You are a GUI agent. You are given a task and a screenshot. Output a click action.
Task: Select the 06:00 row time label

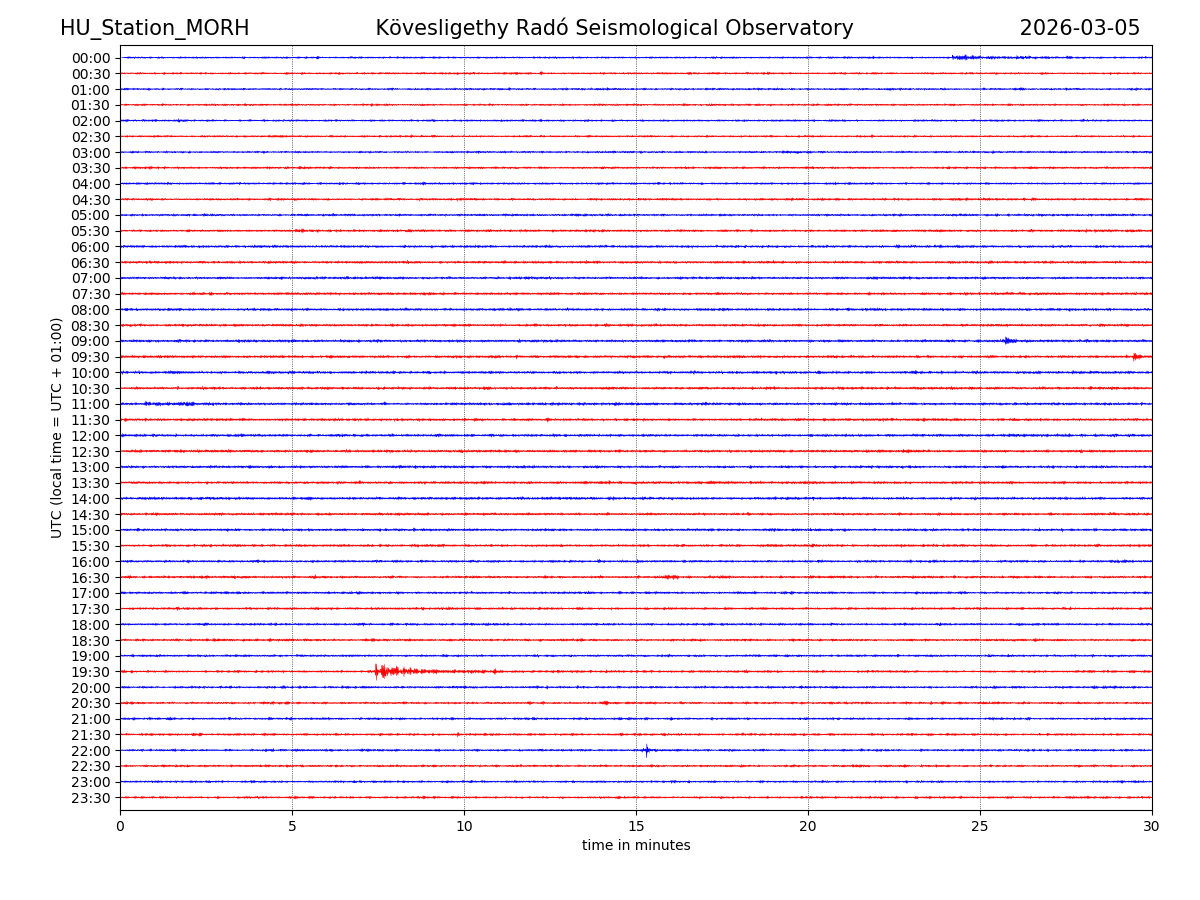coord(90,247)
